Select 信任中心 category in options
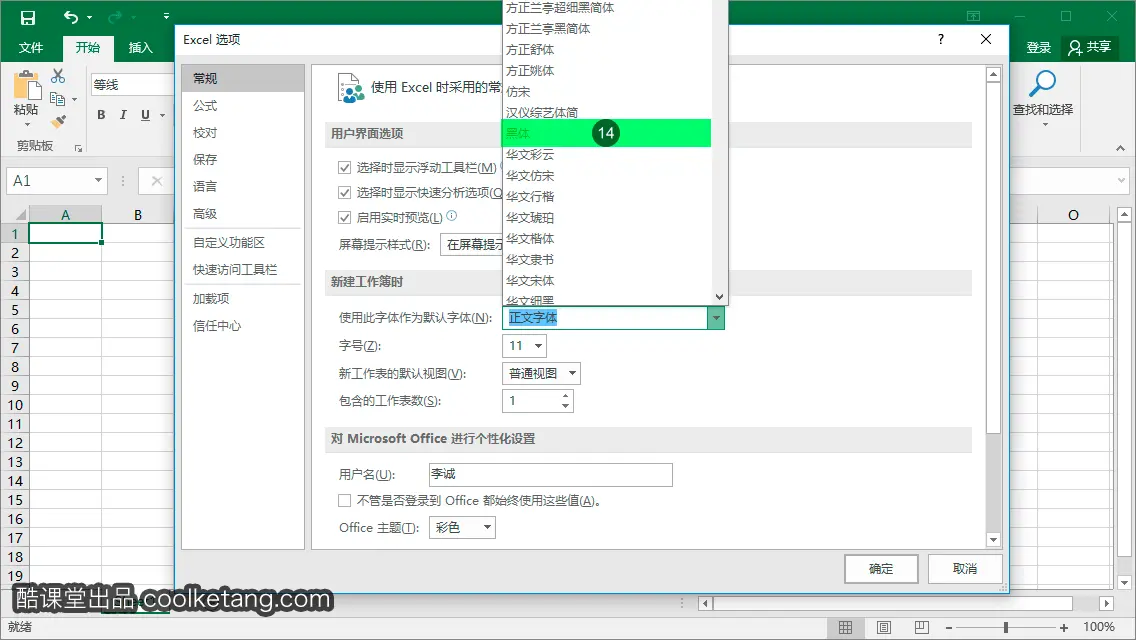Screen dimensions: 1136x640 click(243, 326)
